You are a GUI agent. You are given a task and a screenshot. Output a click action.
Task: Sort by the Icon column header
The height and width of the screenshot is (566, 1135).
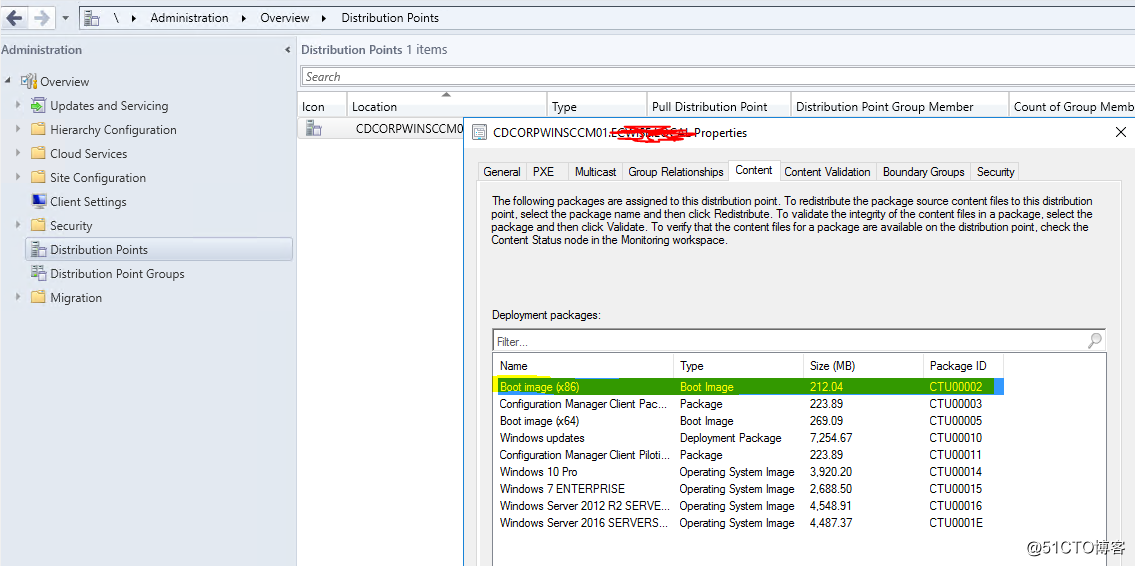pyautogui.click(x=322, y=106)
